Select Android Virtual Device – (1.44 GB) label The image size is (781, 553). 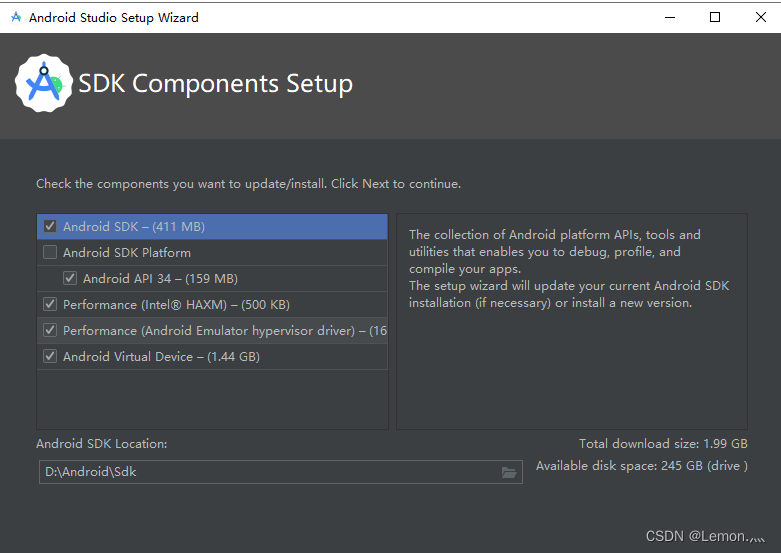161,357
